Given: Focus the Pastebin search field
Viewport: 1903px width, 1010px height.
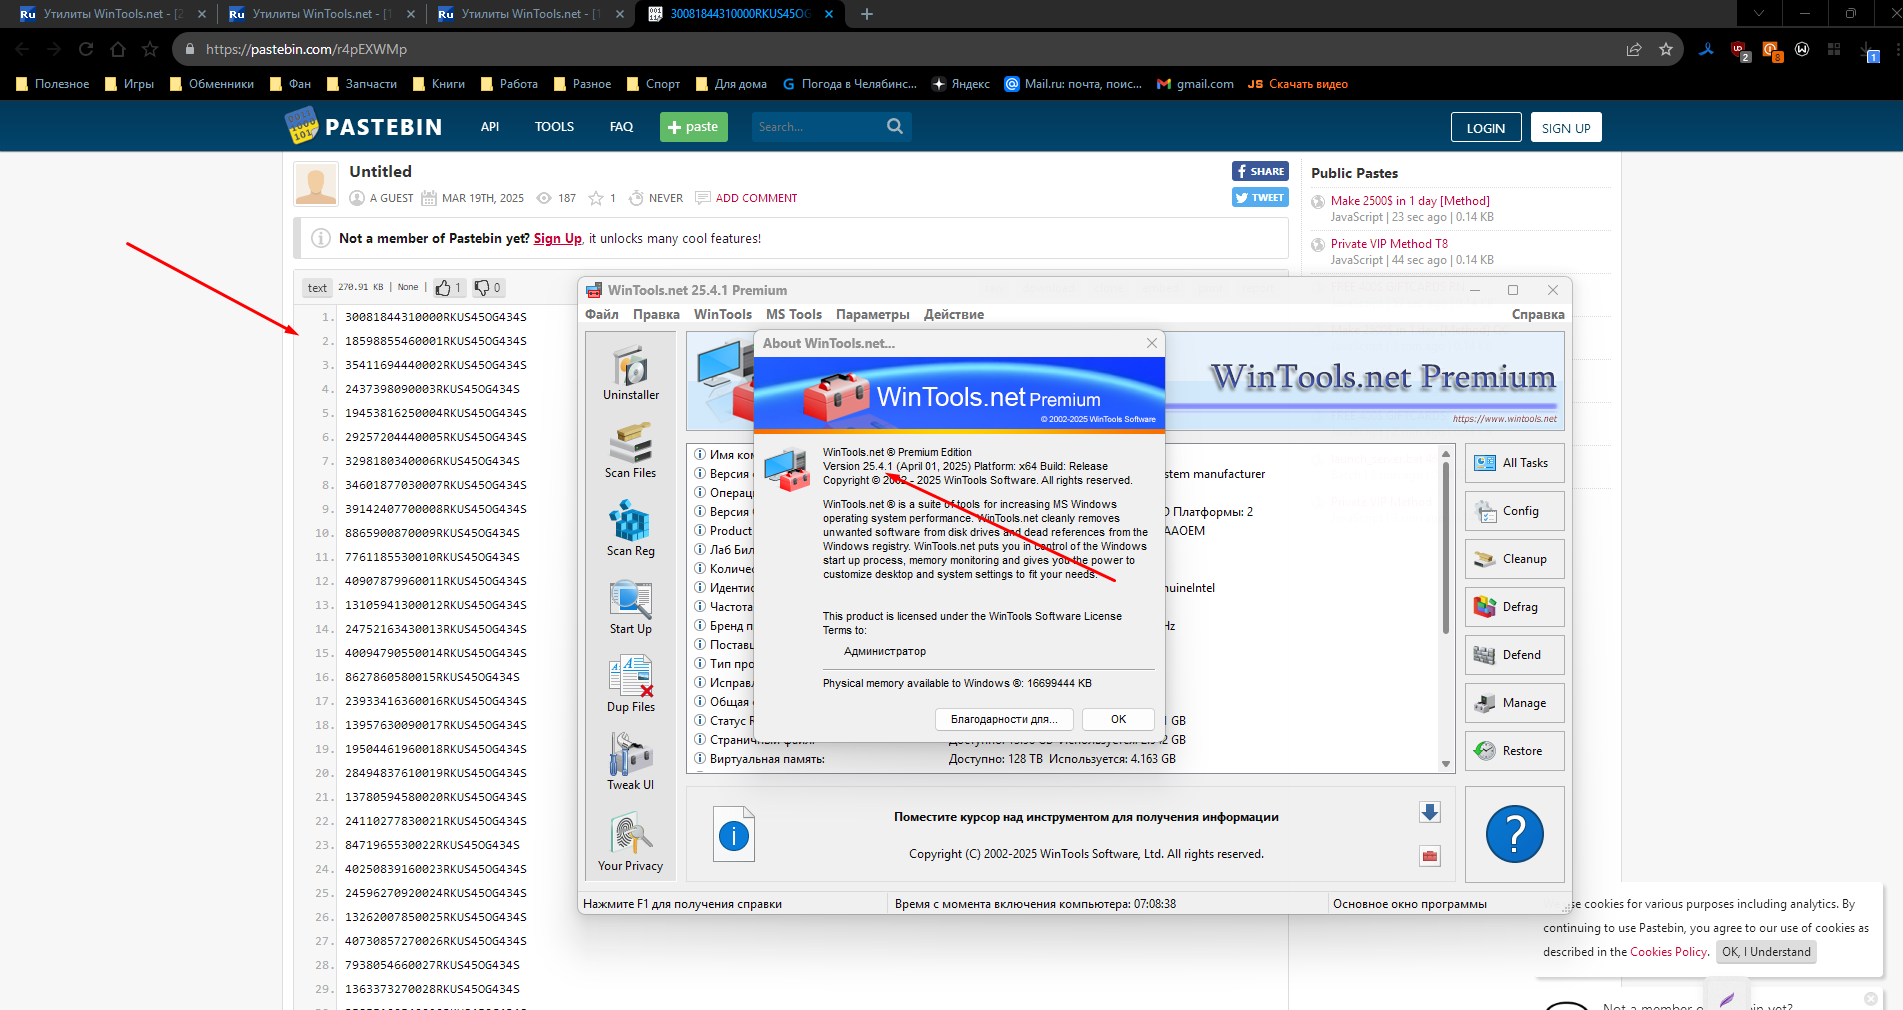Looking at the screenshot, I should (x=817, y=127).
